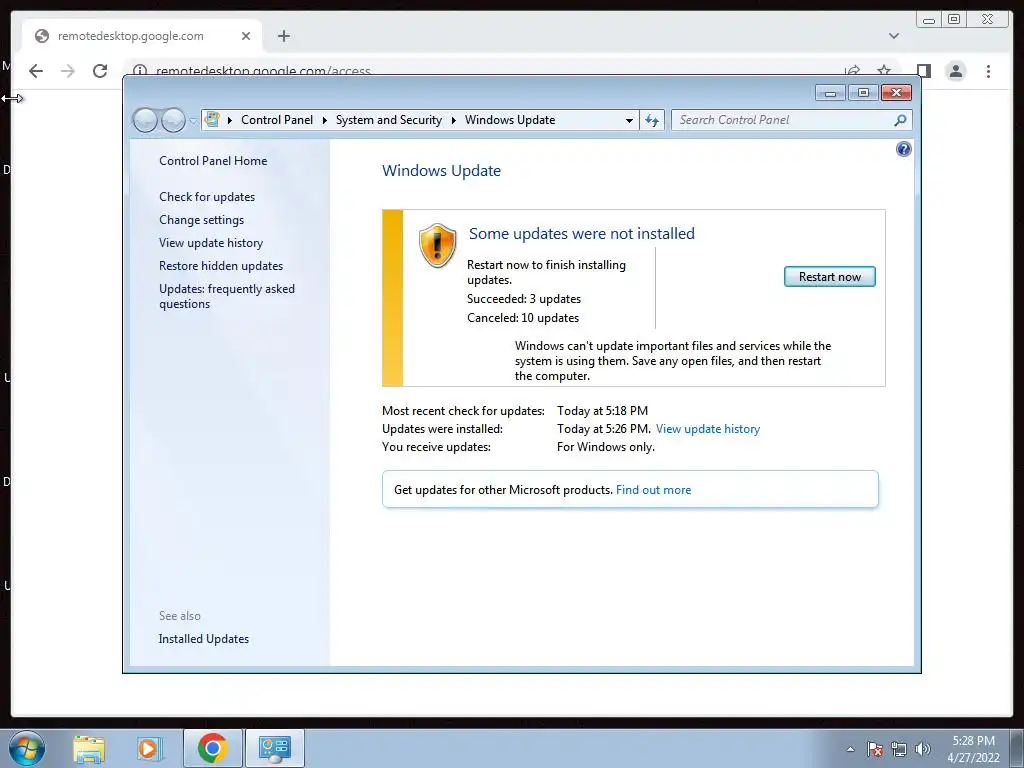1024x768 pixels.
Task: Click the "Some updates were not installed" heading
Action: click(581, 234)
